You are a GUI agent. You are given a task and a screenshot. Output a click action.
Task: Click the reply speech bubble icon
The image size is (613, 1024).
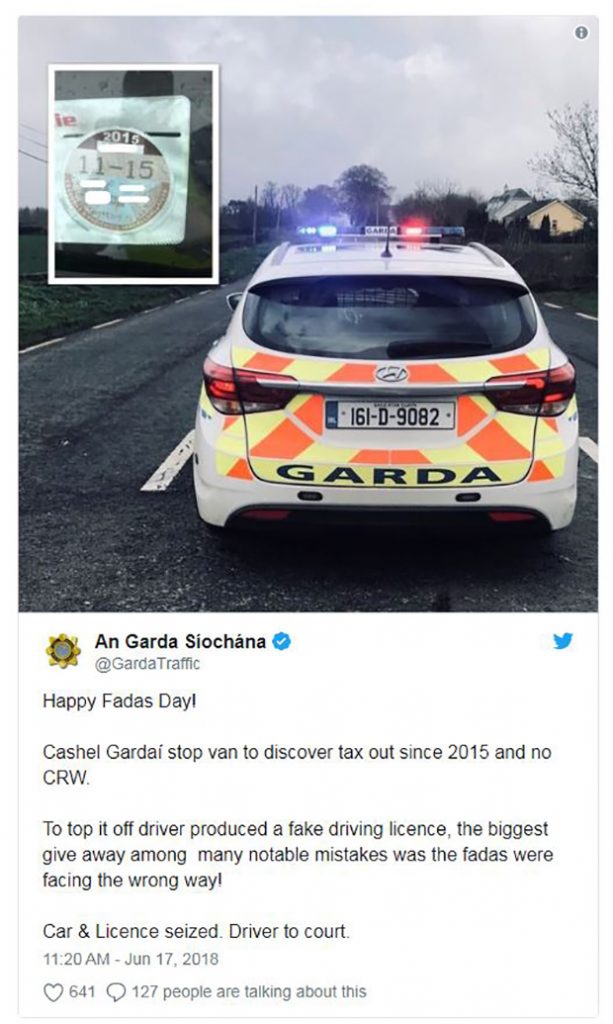click(116, 992)
